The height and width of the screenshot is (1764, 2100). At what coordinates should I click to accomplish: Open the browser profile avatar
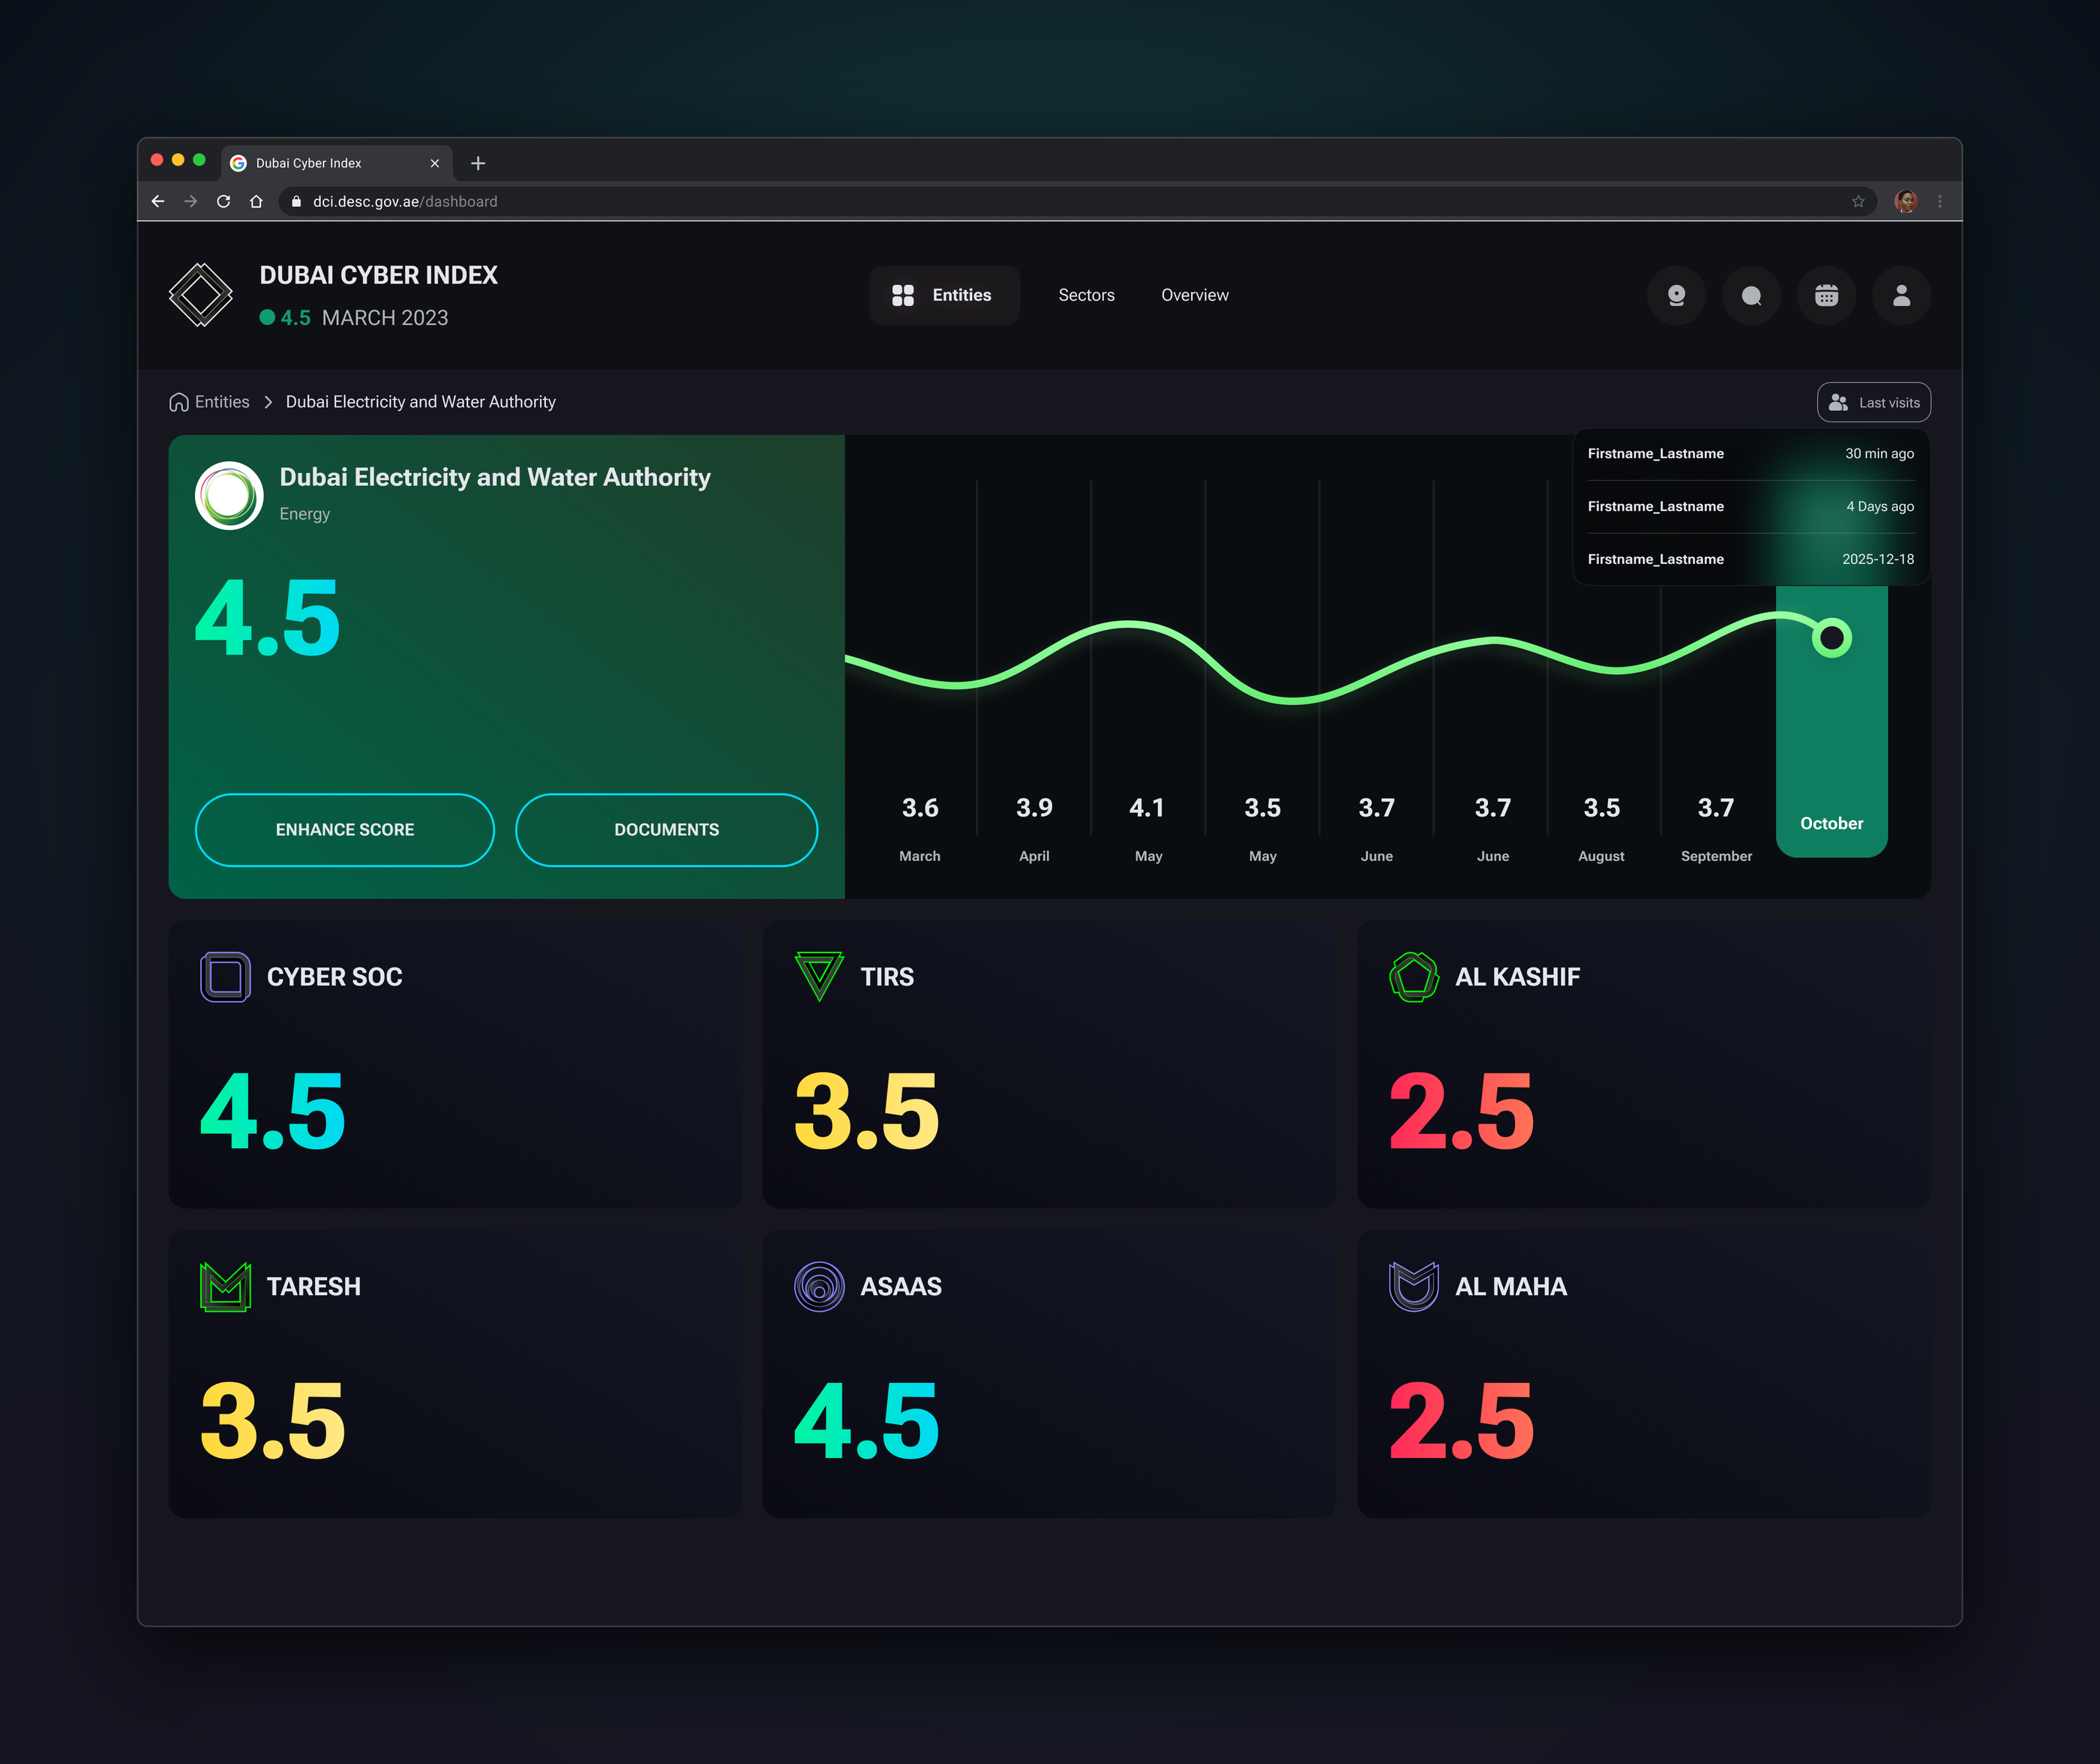click(1906, 201)
